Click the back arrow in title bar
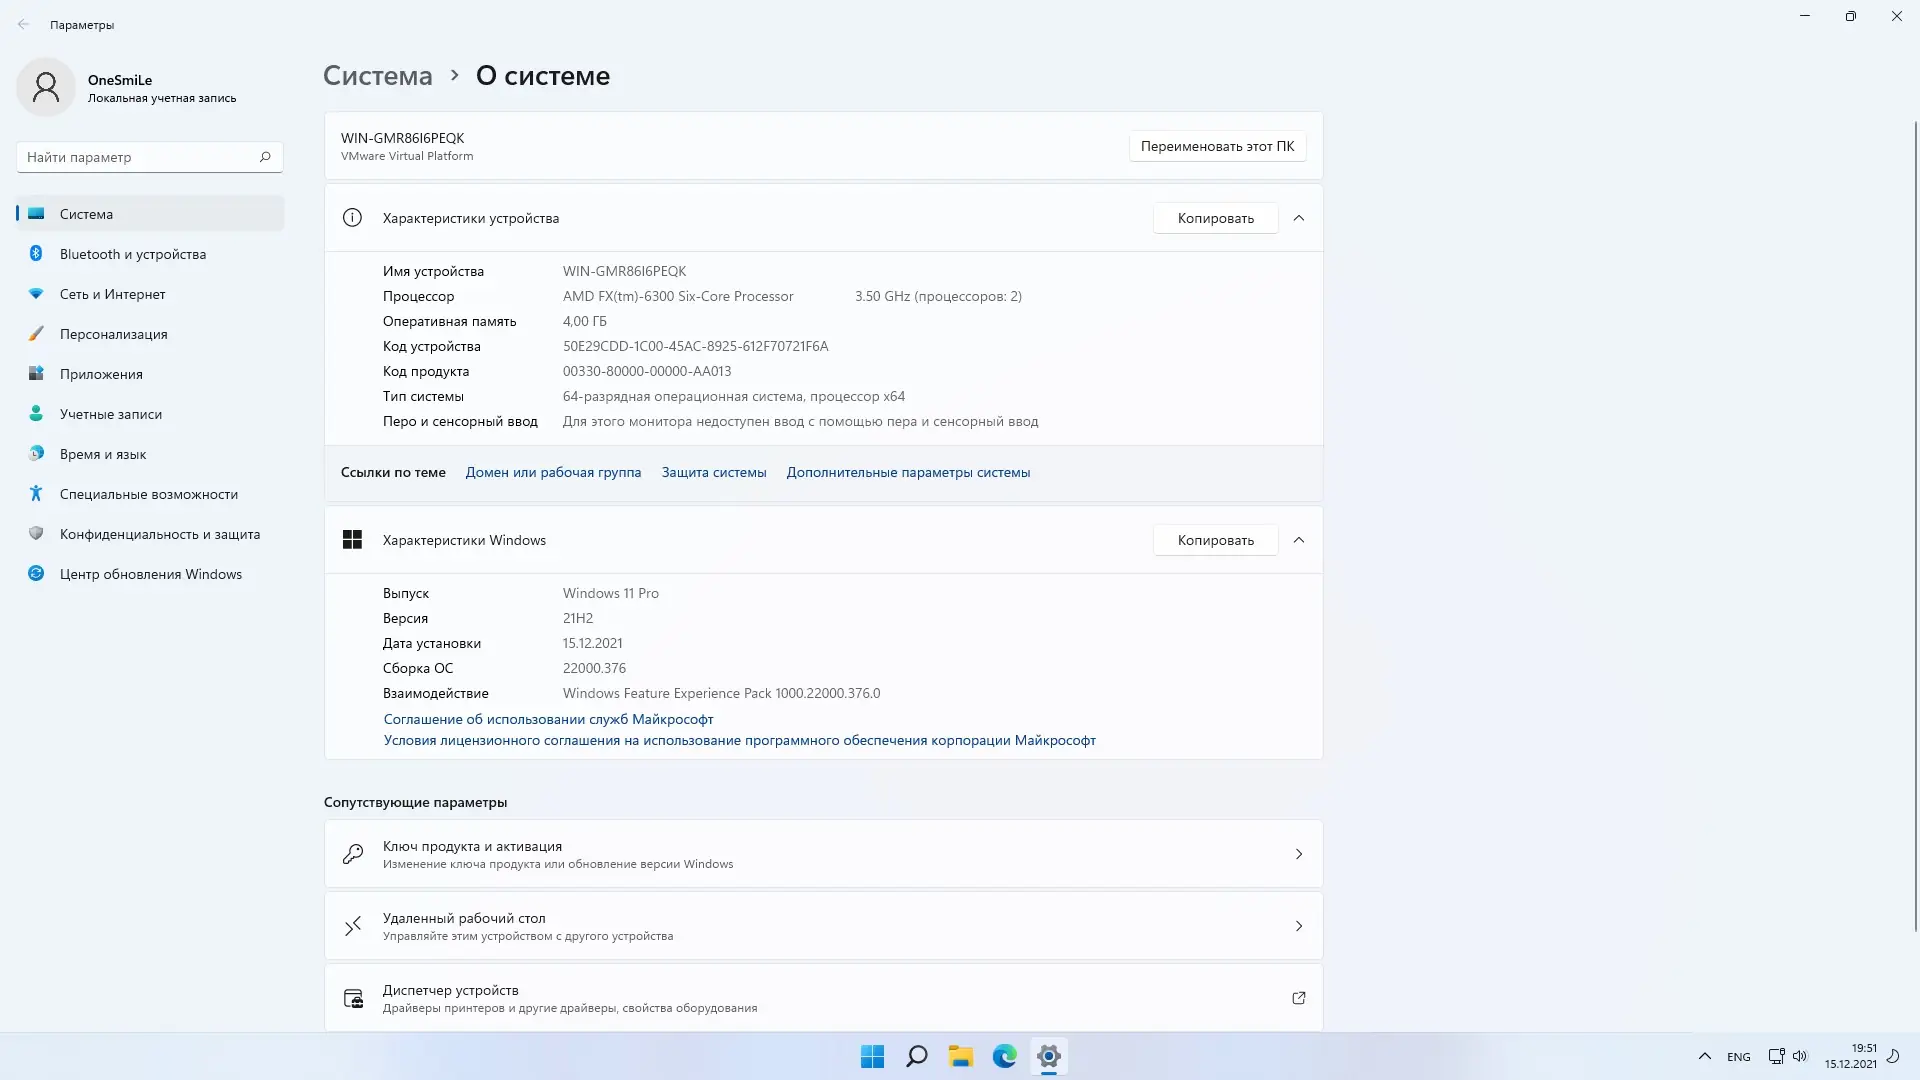 point(23,25)
